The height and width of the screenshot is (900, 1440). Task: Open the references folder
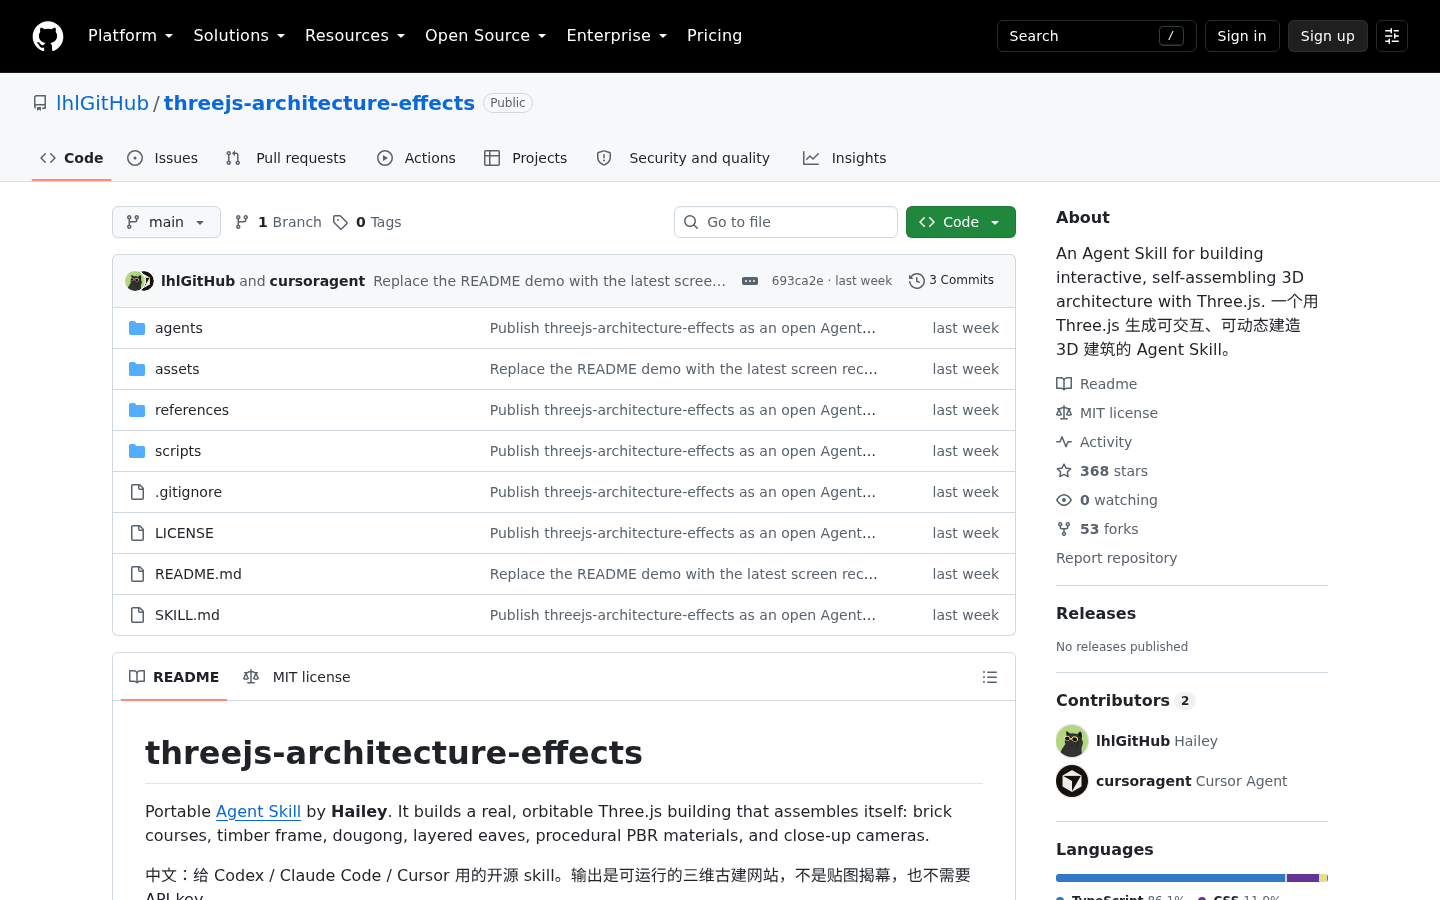coord(192,410)
